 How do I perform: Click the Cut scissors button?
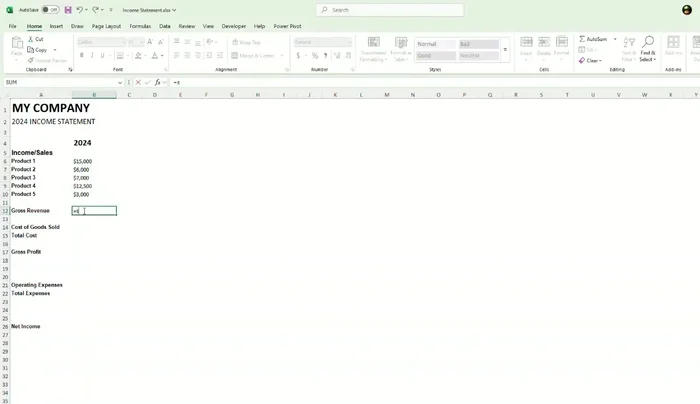(36, 39)
